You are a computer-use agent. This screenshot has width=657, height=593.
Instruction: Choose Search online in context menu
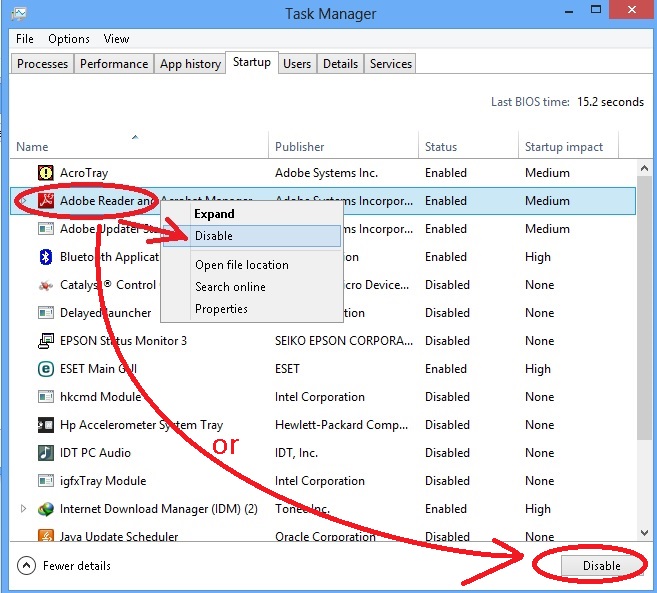252,287
